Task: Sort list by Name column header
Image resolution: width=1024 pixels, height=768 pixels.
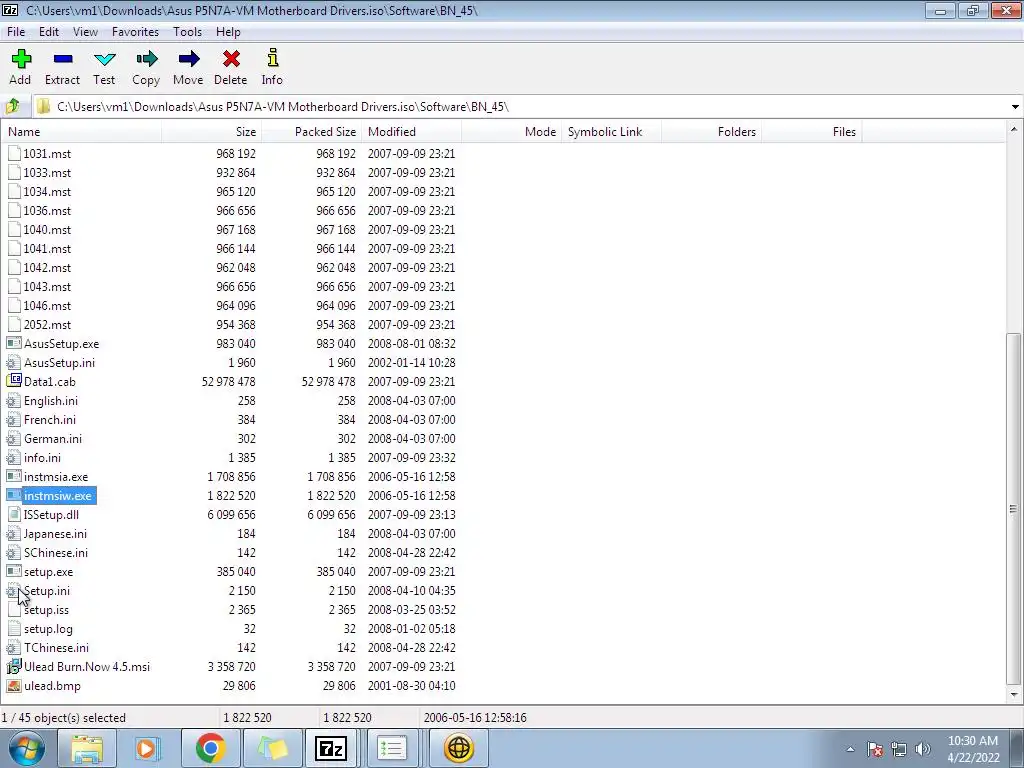Action: pos(81,131)
